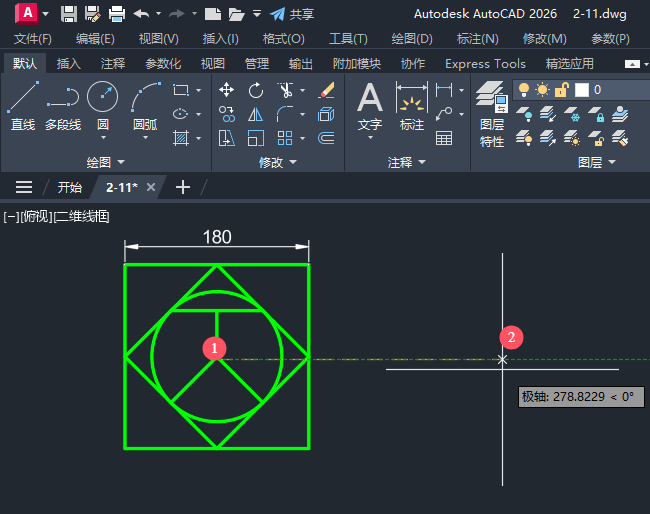Activate the Move tool

(226, 90)
